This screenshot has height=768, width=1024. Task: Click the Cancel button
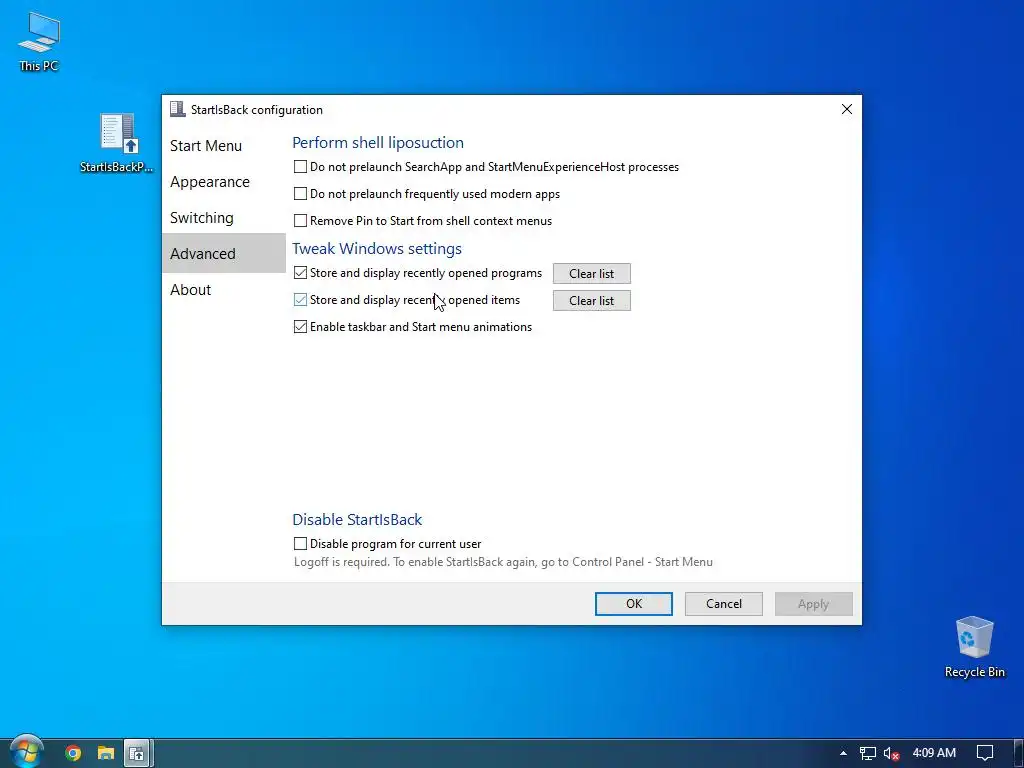click(724, 603)
